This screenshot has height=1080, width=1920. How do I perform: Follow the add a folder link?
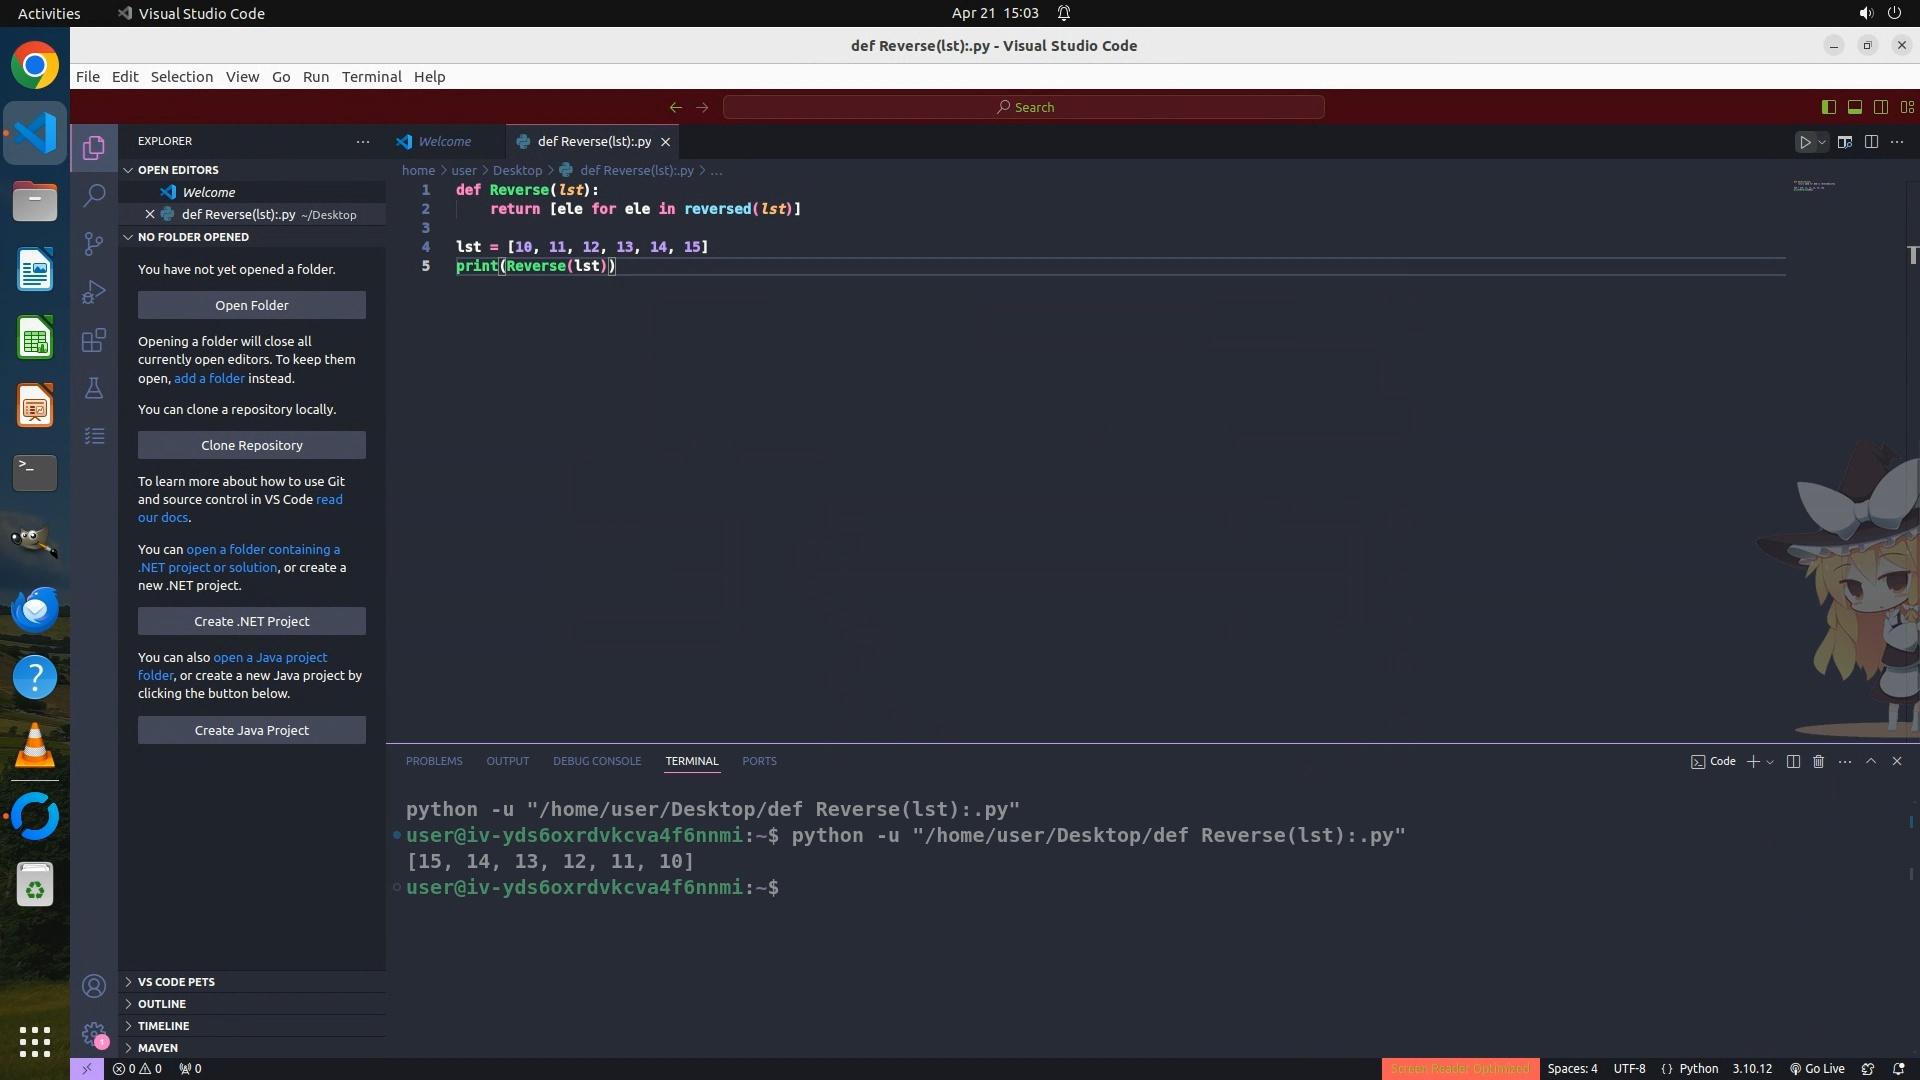point(209,378)
